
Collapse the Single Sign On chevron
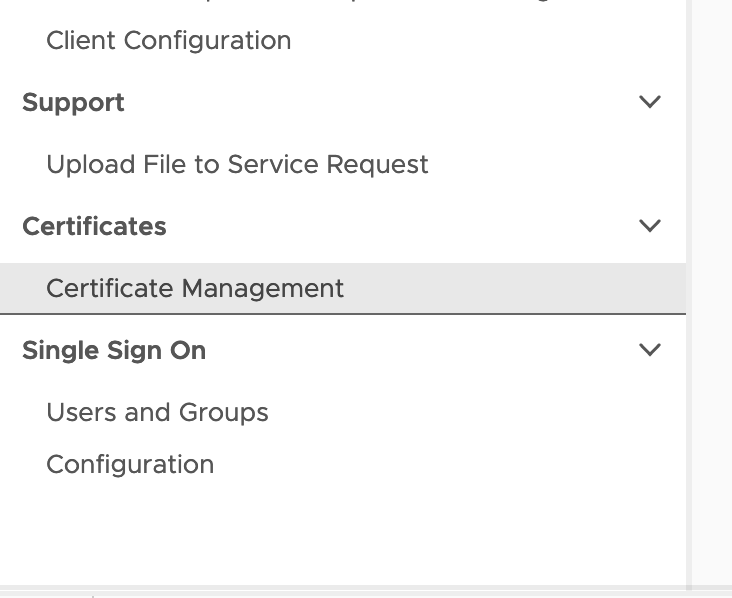point(650,350)
